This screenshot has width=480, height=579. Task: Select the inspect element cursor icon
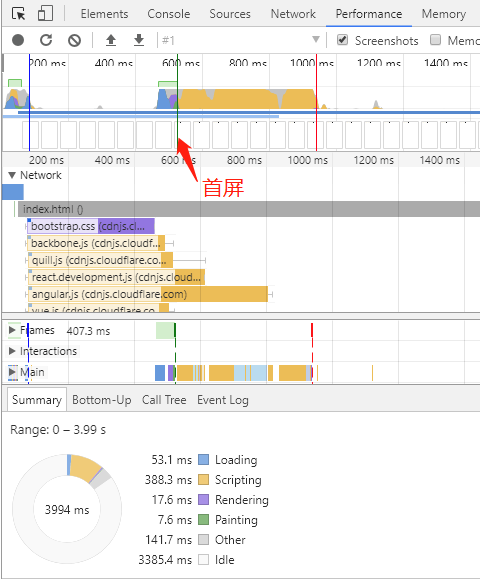tap(18, 14)
